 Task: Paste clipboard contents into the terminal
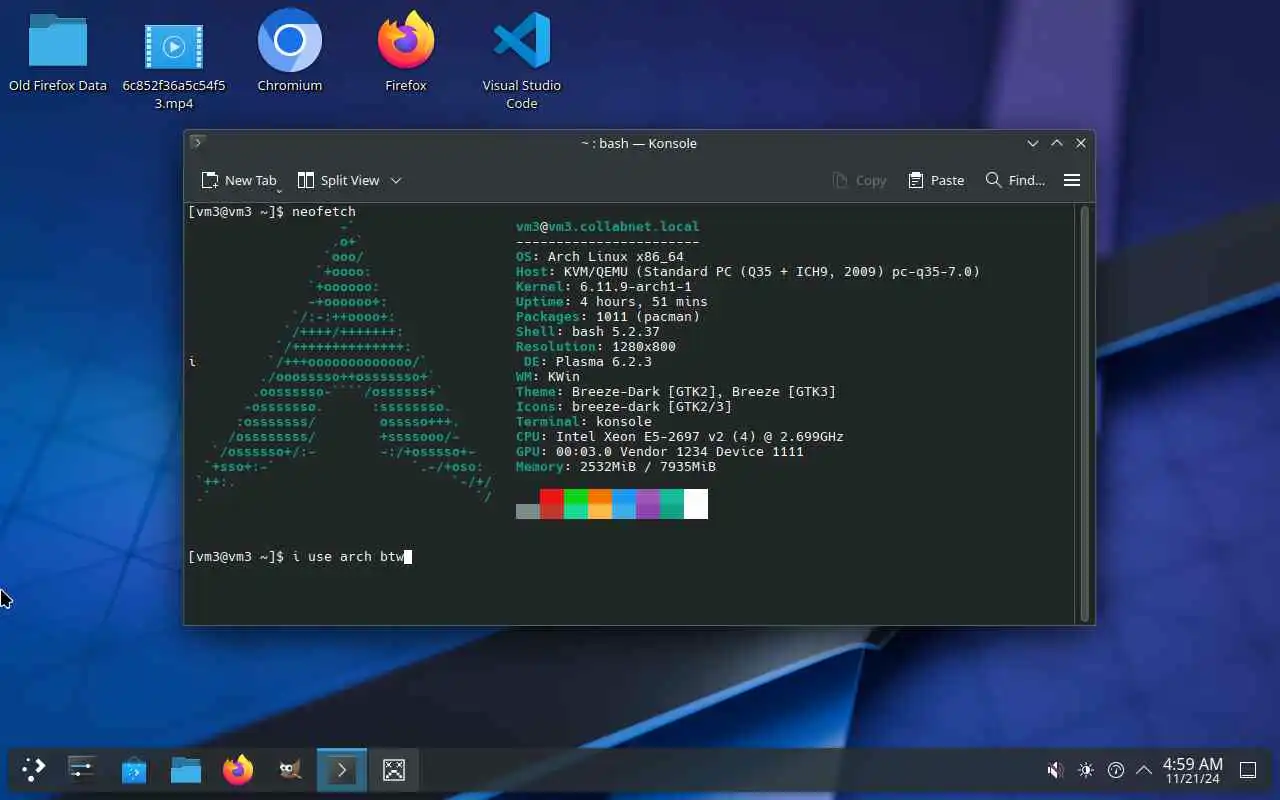937,180
